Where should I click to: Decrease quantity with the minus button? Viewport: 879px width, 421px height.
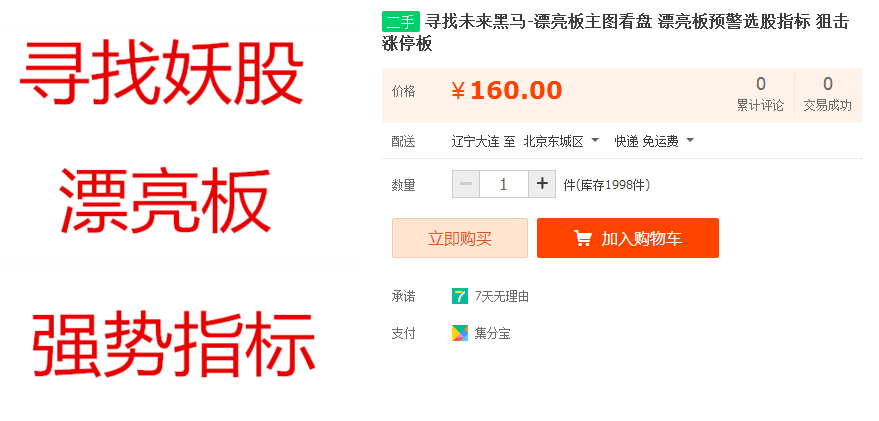click(x=466, y=184)
